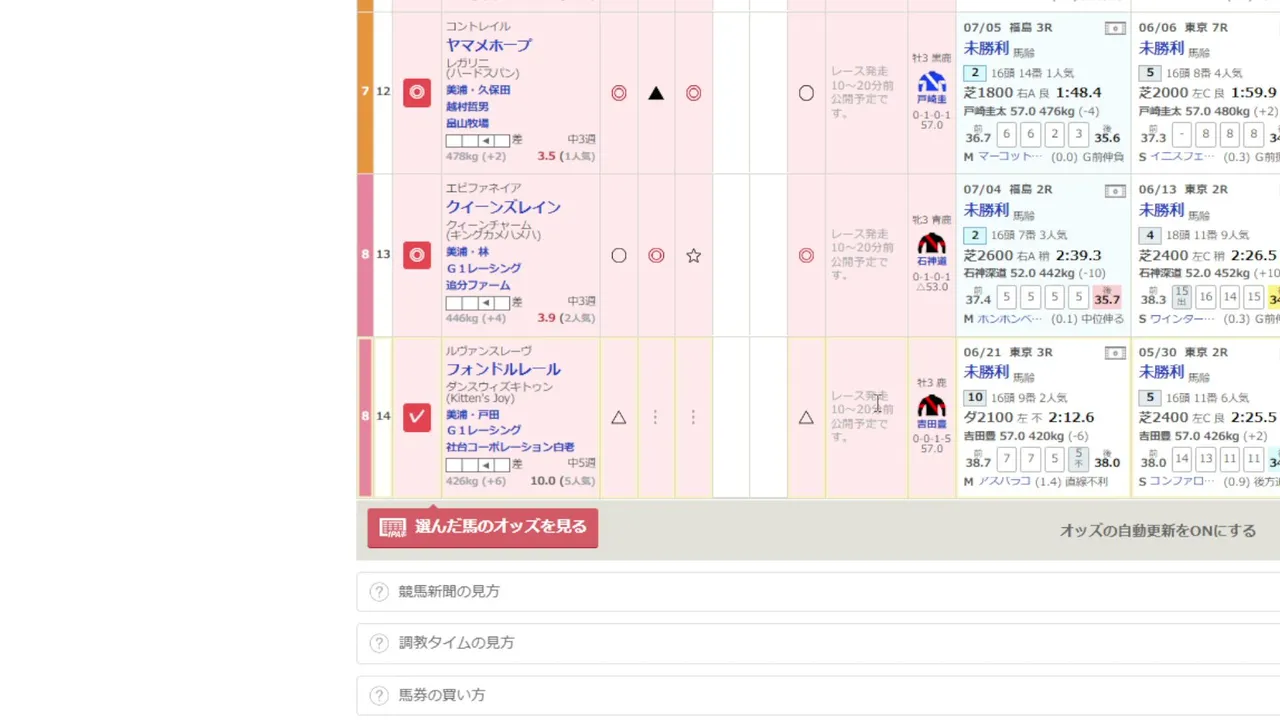Expand 馬券の買い方 help section
Viewport: 1280px width, 720px height.
818,695
